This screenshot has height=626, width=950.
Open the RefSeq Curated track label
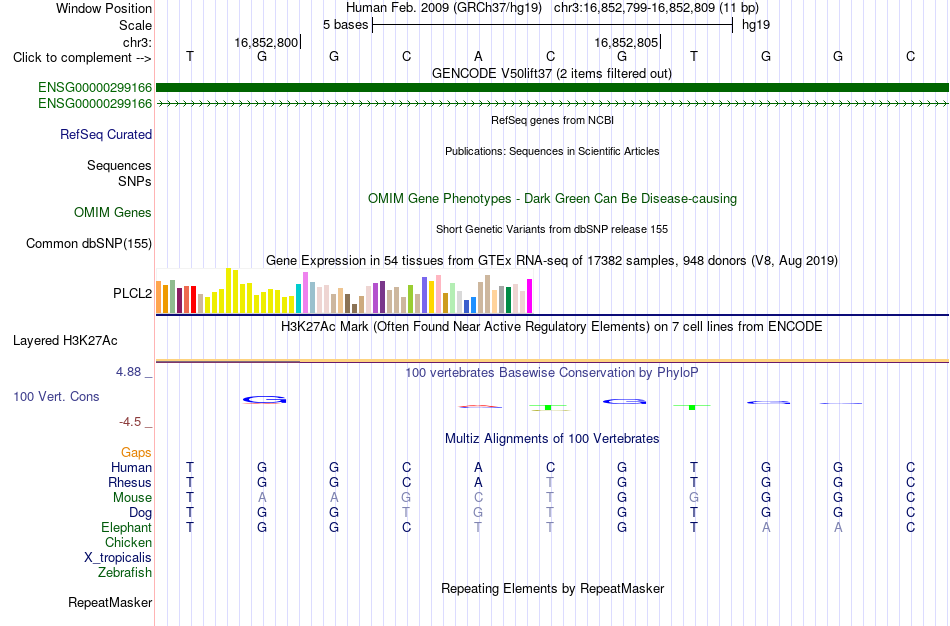[106, 135]
